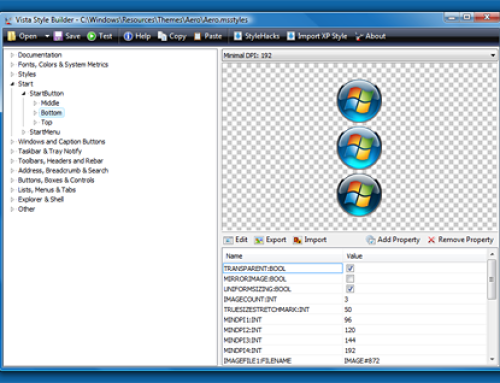Select the IMAGEFILE1:FILENAME property row
The width and height of the screenshot is (500, 383).
point(355,361)
